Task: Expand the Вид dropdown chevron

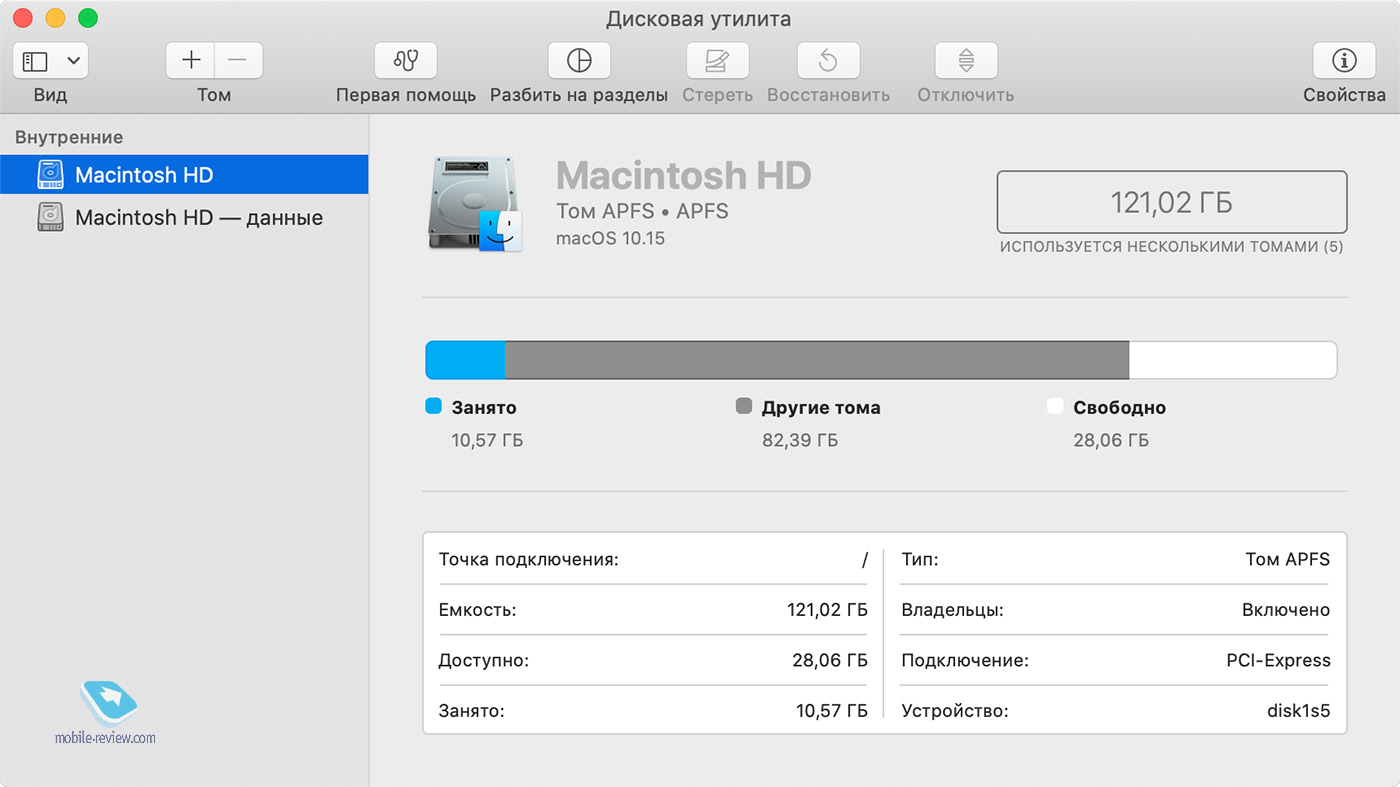Action: (74, 61)
